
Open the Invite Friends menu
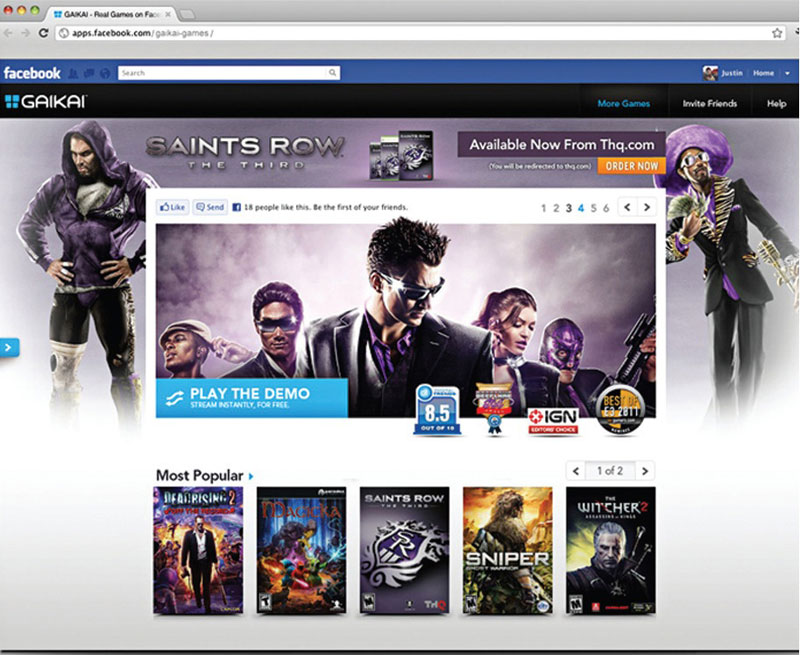click(x=710, y=104)
